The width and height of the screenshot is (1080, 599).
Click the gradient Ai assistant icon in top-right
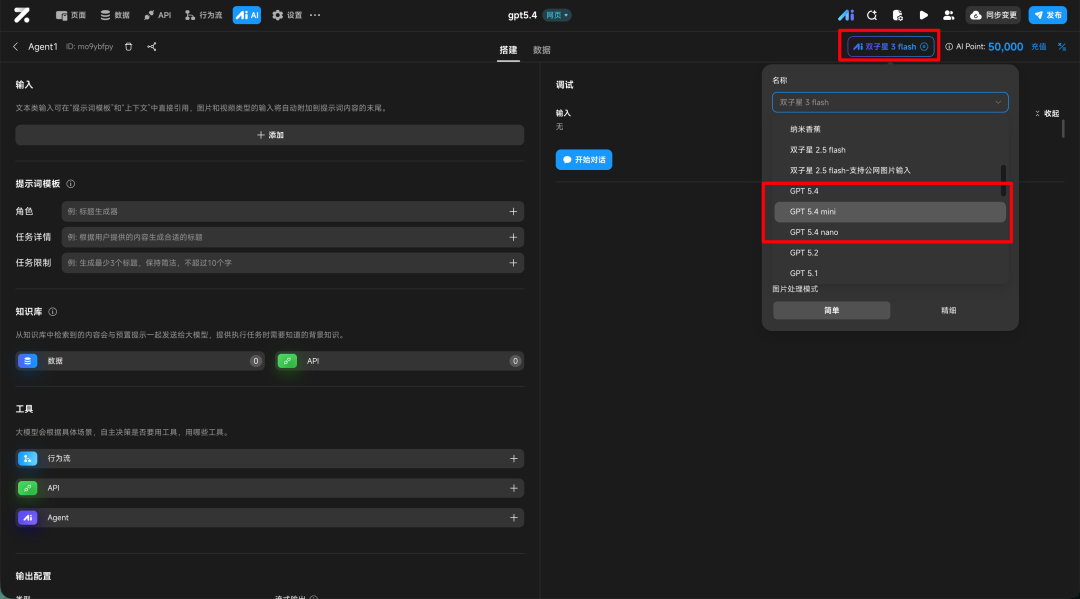click(x=846, y=15)
